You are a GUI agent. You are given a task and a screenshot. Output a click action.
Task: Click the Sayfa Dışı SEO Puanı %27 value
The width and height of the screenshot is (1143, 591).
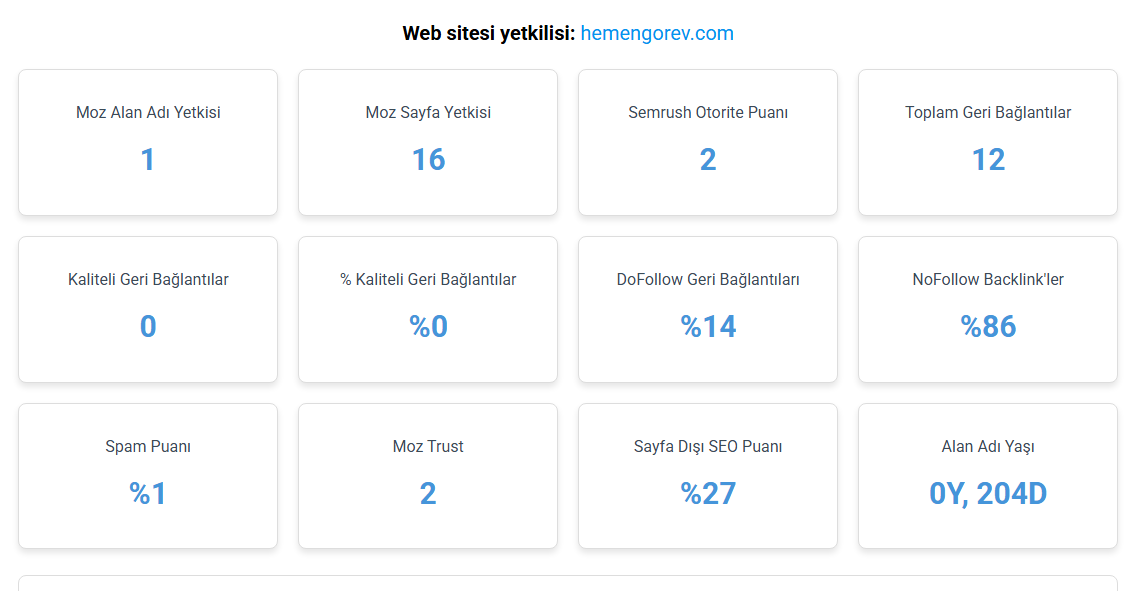tap(708, 493)
